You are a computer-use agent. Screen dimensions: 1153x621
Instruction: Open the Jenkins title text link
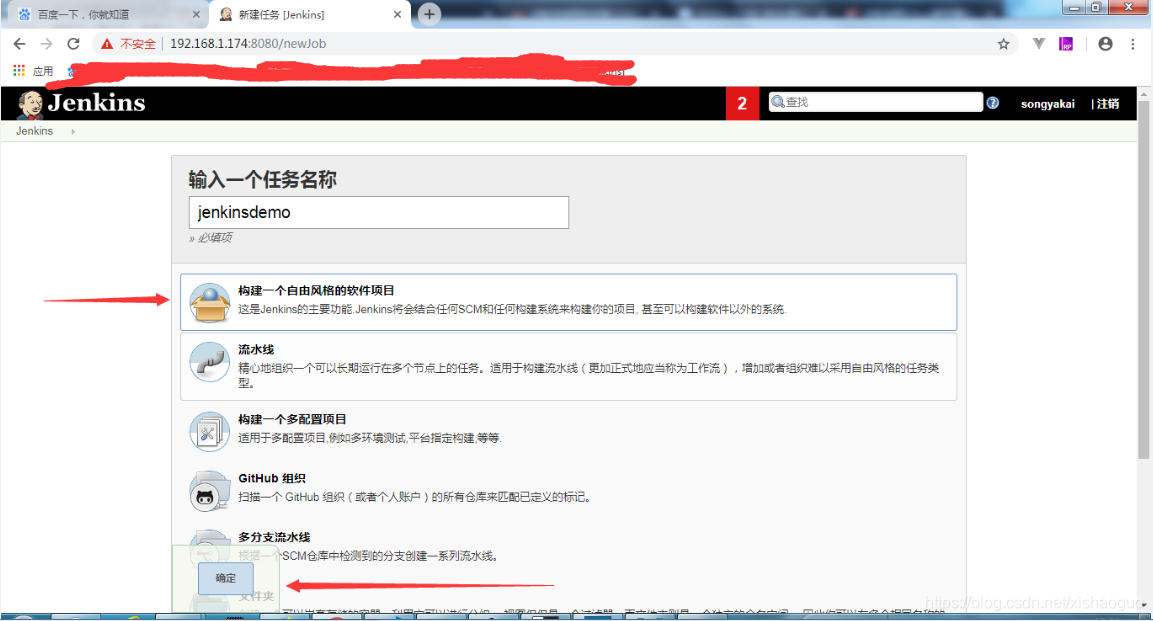point(96,103)
